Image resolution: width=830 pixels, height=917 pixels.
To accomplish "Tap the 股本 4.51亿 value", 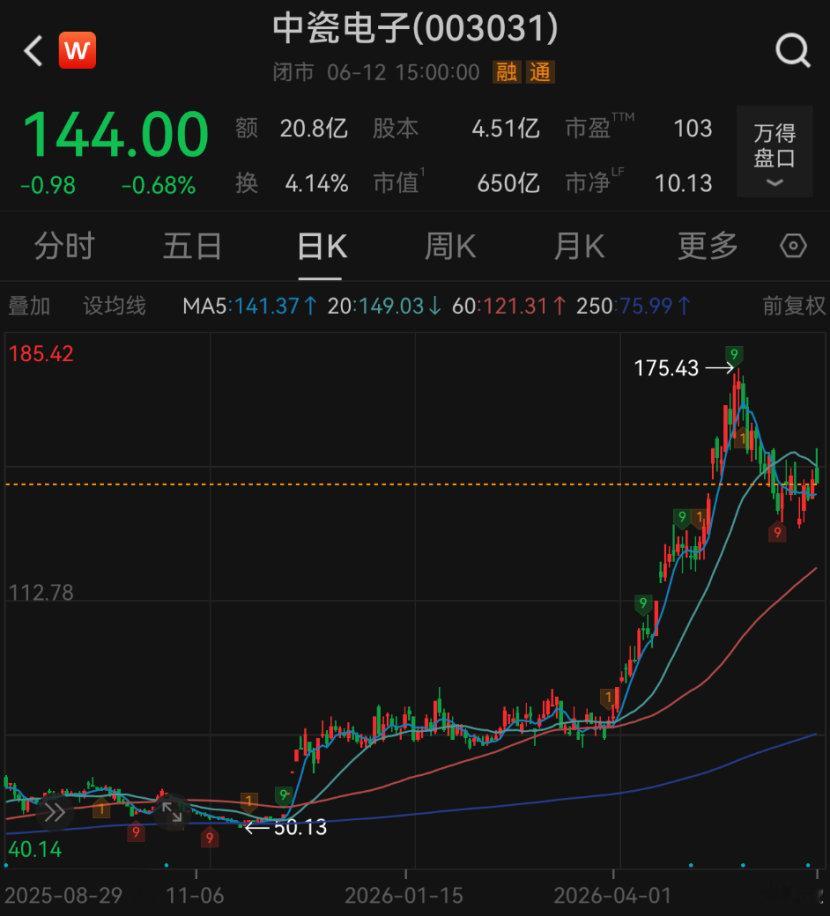I will click(x=505, y=128).
